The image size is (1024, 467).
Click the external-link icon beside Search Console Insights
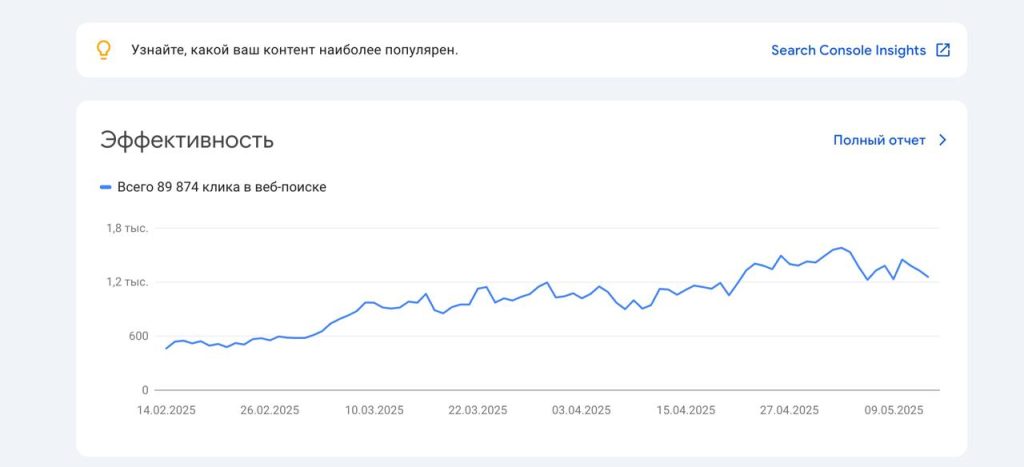click(x=942, y=50)
